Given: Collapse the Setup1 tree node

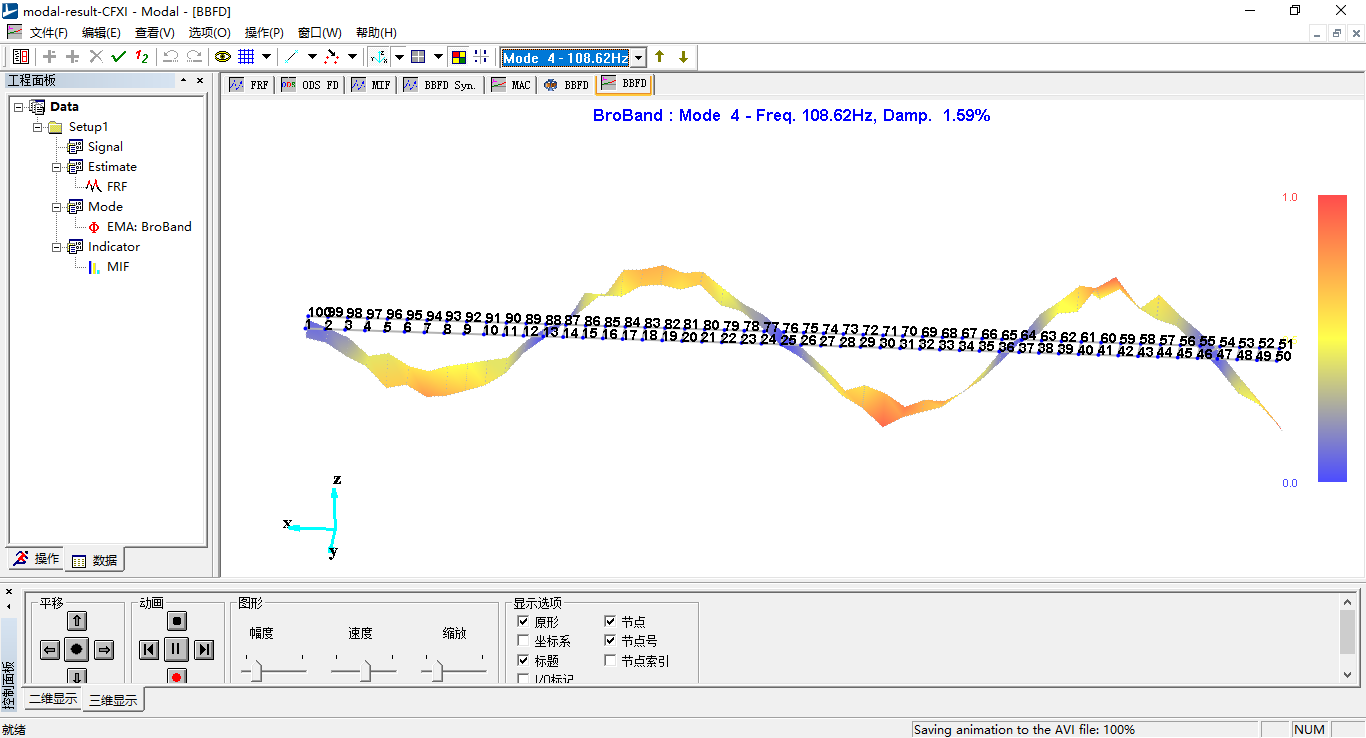Looking at the screenshot, I should click(x=38, y=127).
